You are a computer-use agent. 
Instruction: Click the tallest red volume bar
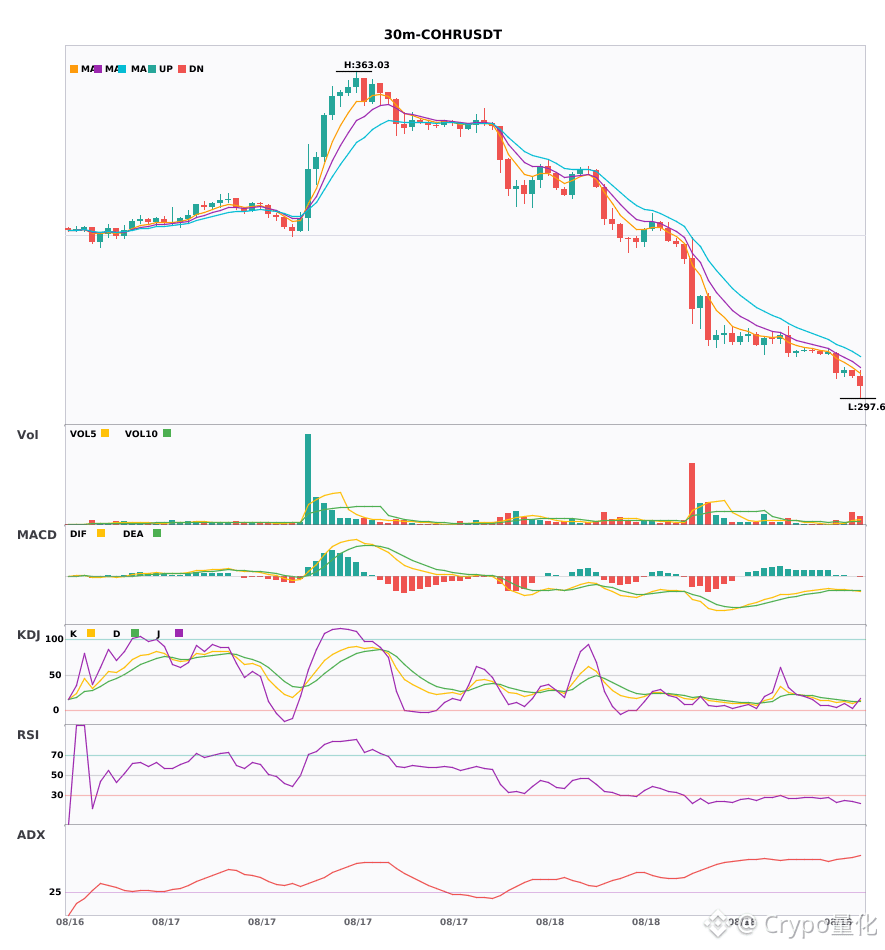(692, 494)
